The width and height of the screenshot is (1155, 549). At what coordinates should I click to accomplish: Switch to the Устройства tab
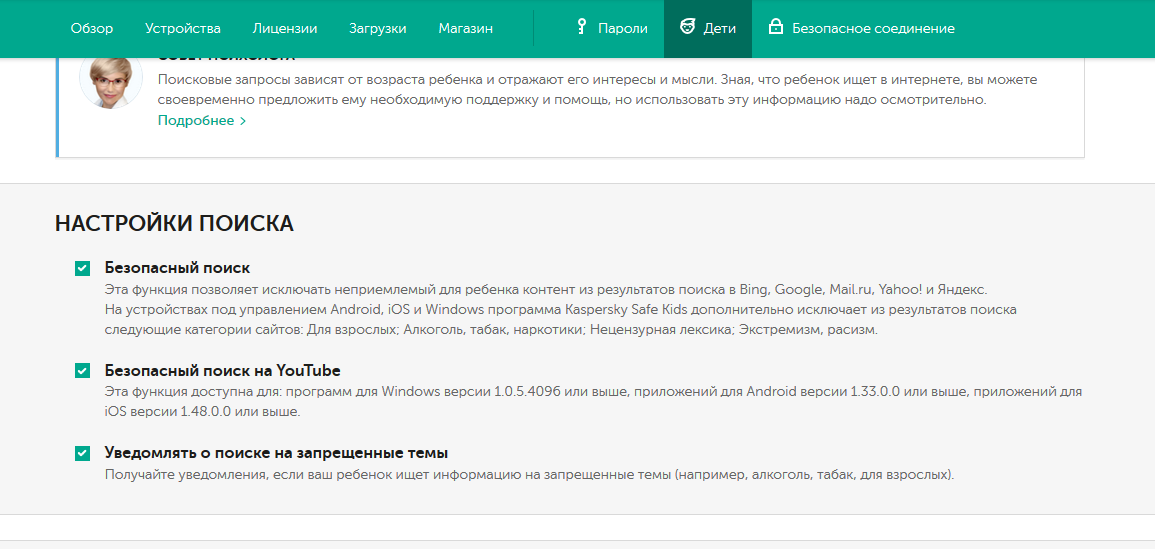(183, 28)
